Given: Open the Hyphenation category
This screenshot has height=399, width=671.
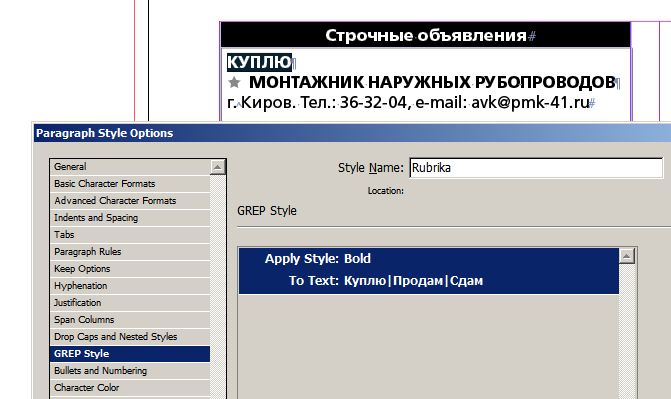Looking at the screenshot, I should 130,286.
